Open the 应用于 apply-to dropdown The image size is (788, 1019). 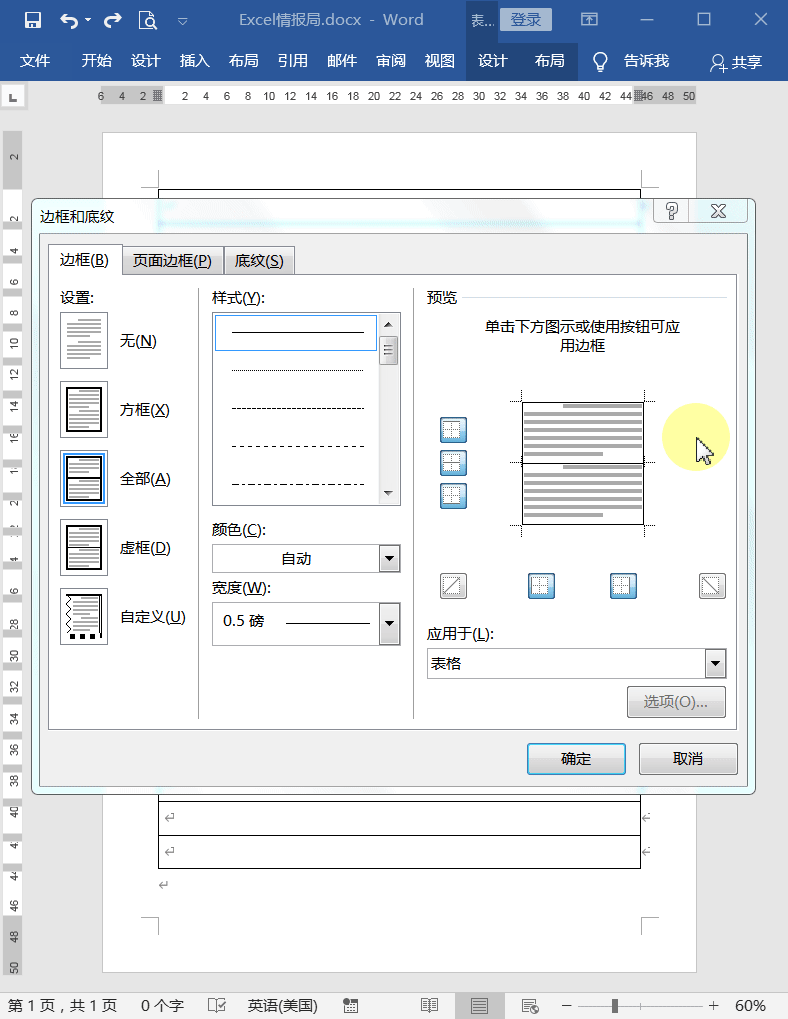click(715, 664)
